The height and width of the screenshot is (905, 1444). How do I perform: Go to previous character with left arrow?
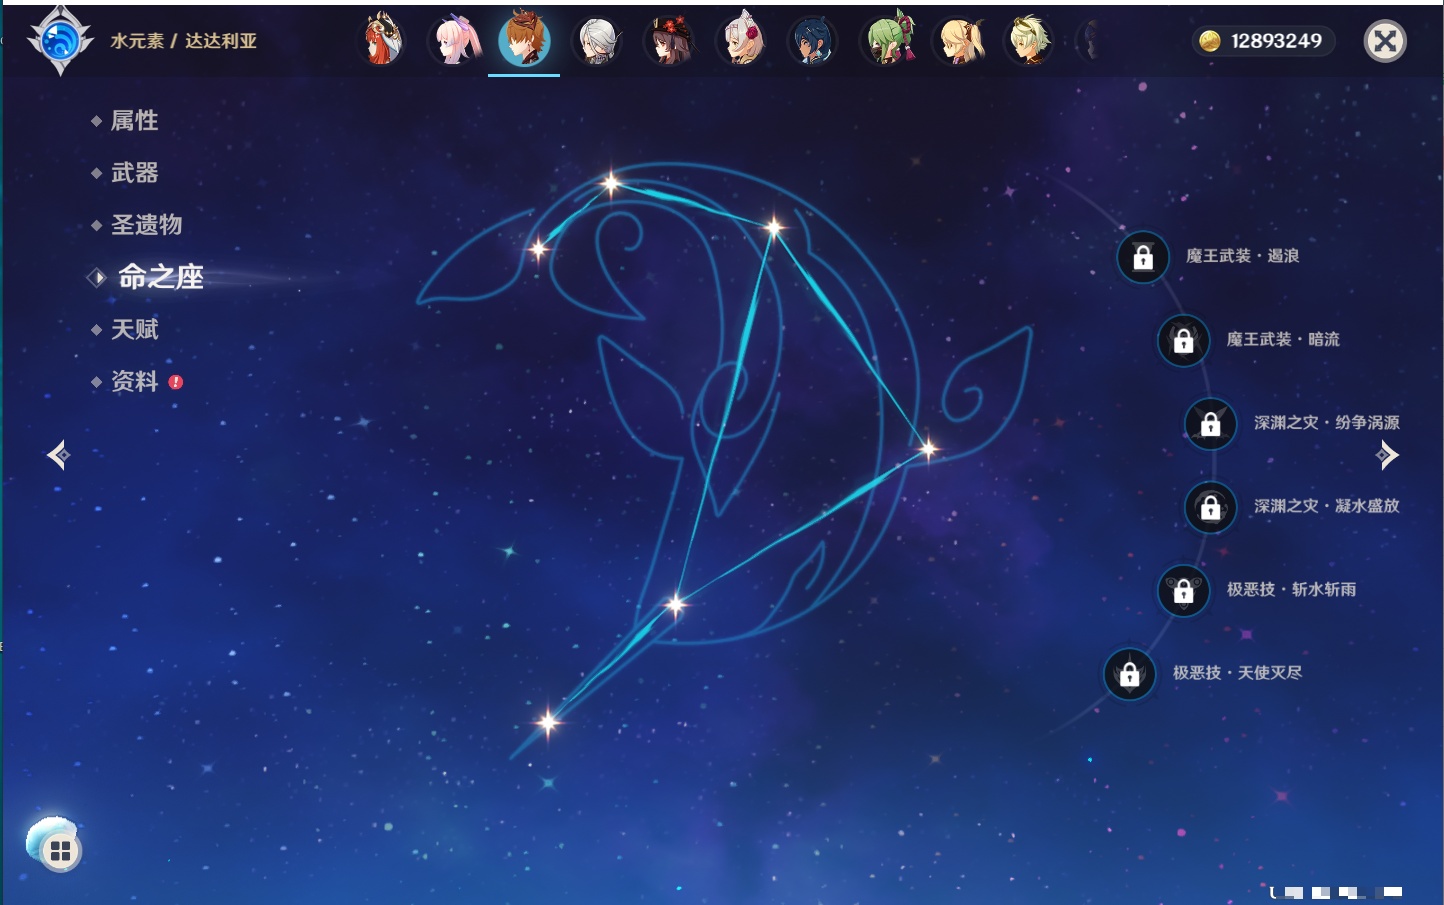[x=58, y=455]
